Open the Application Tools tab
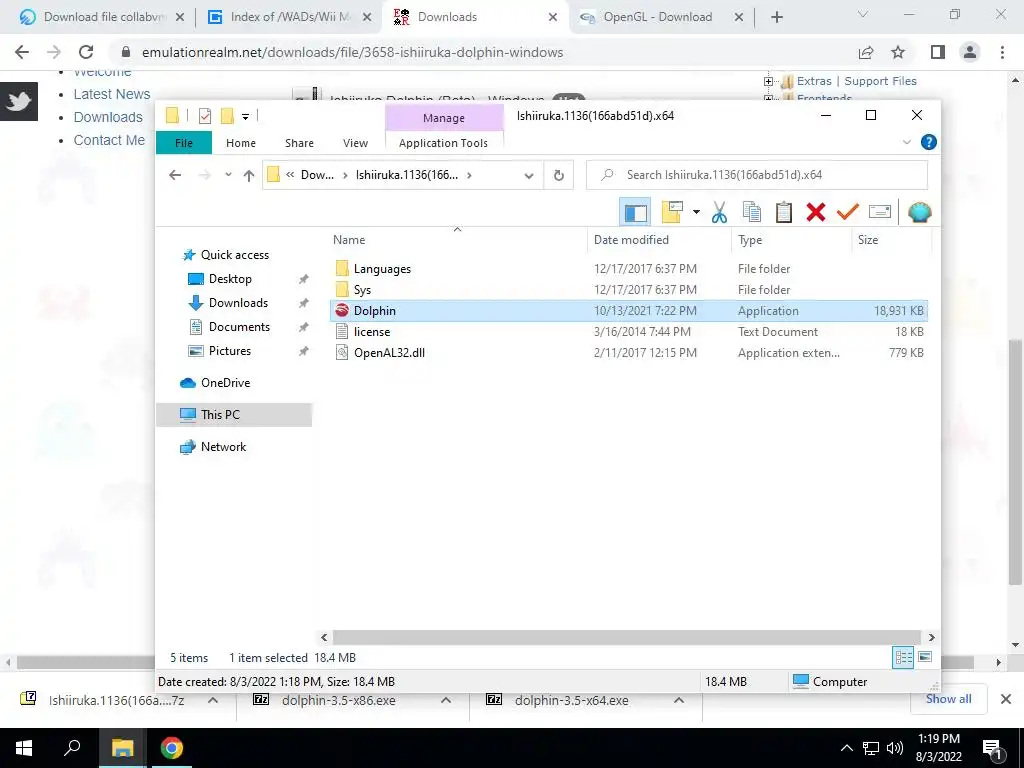Viewport: 1024px width, 768px height. pyautogui.click(x=443, y=143)
